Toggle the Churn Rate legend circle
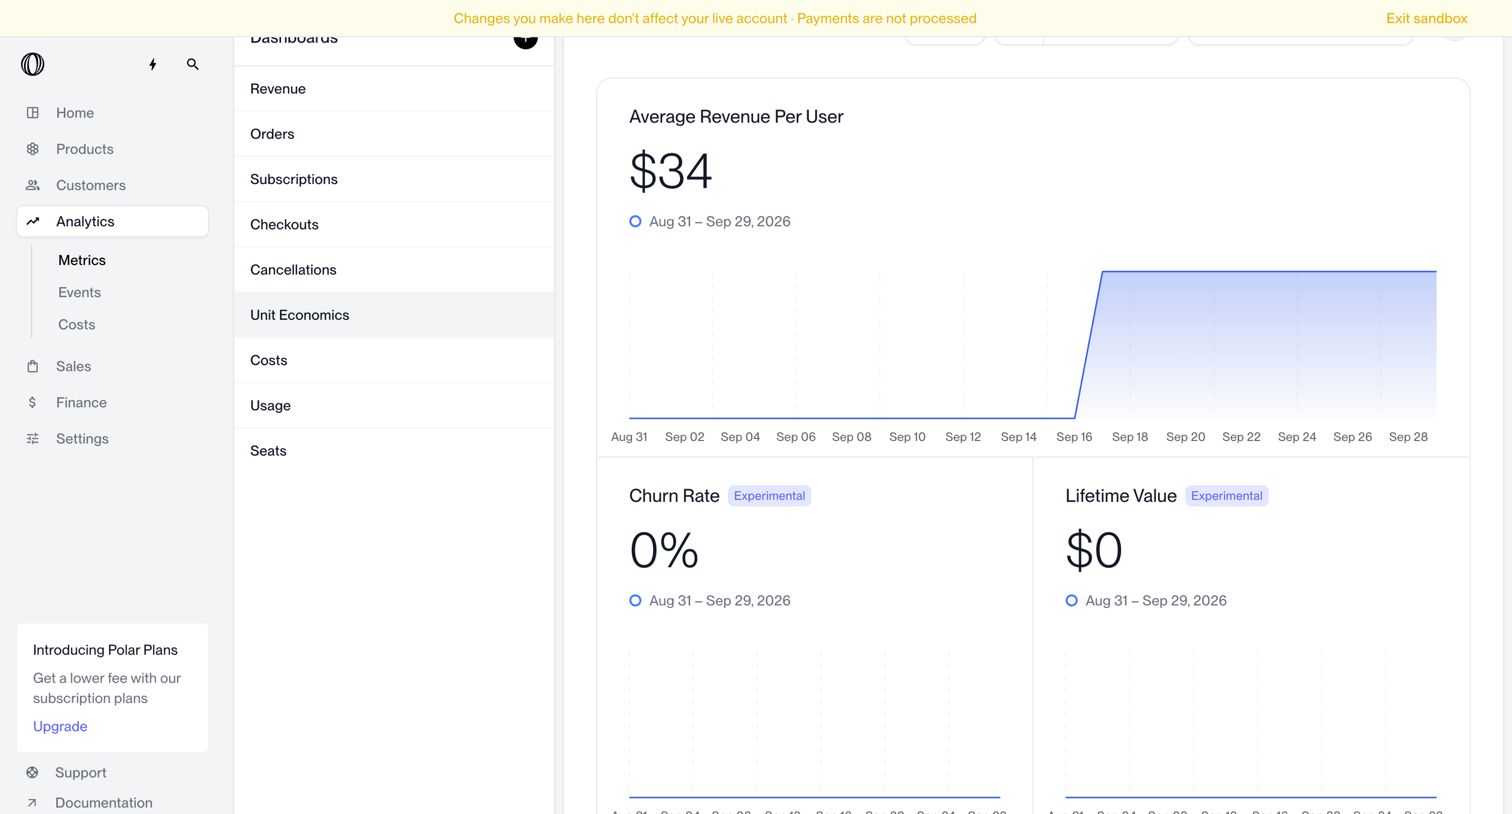This screenshot has width=1512, height=814. pyautogui.click(x=635, y=600)
